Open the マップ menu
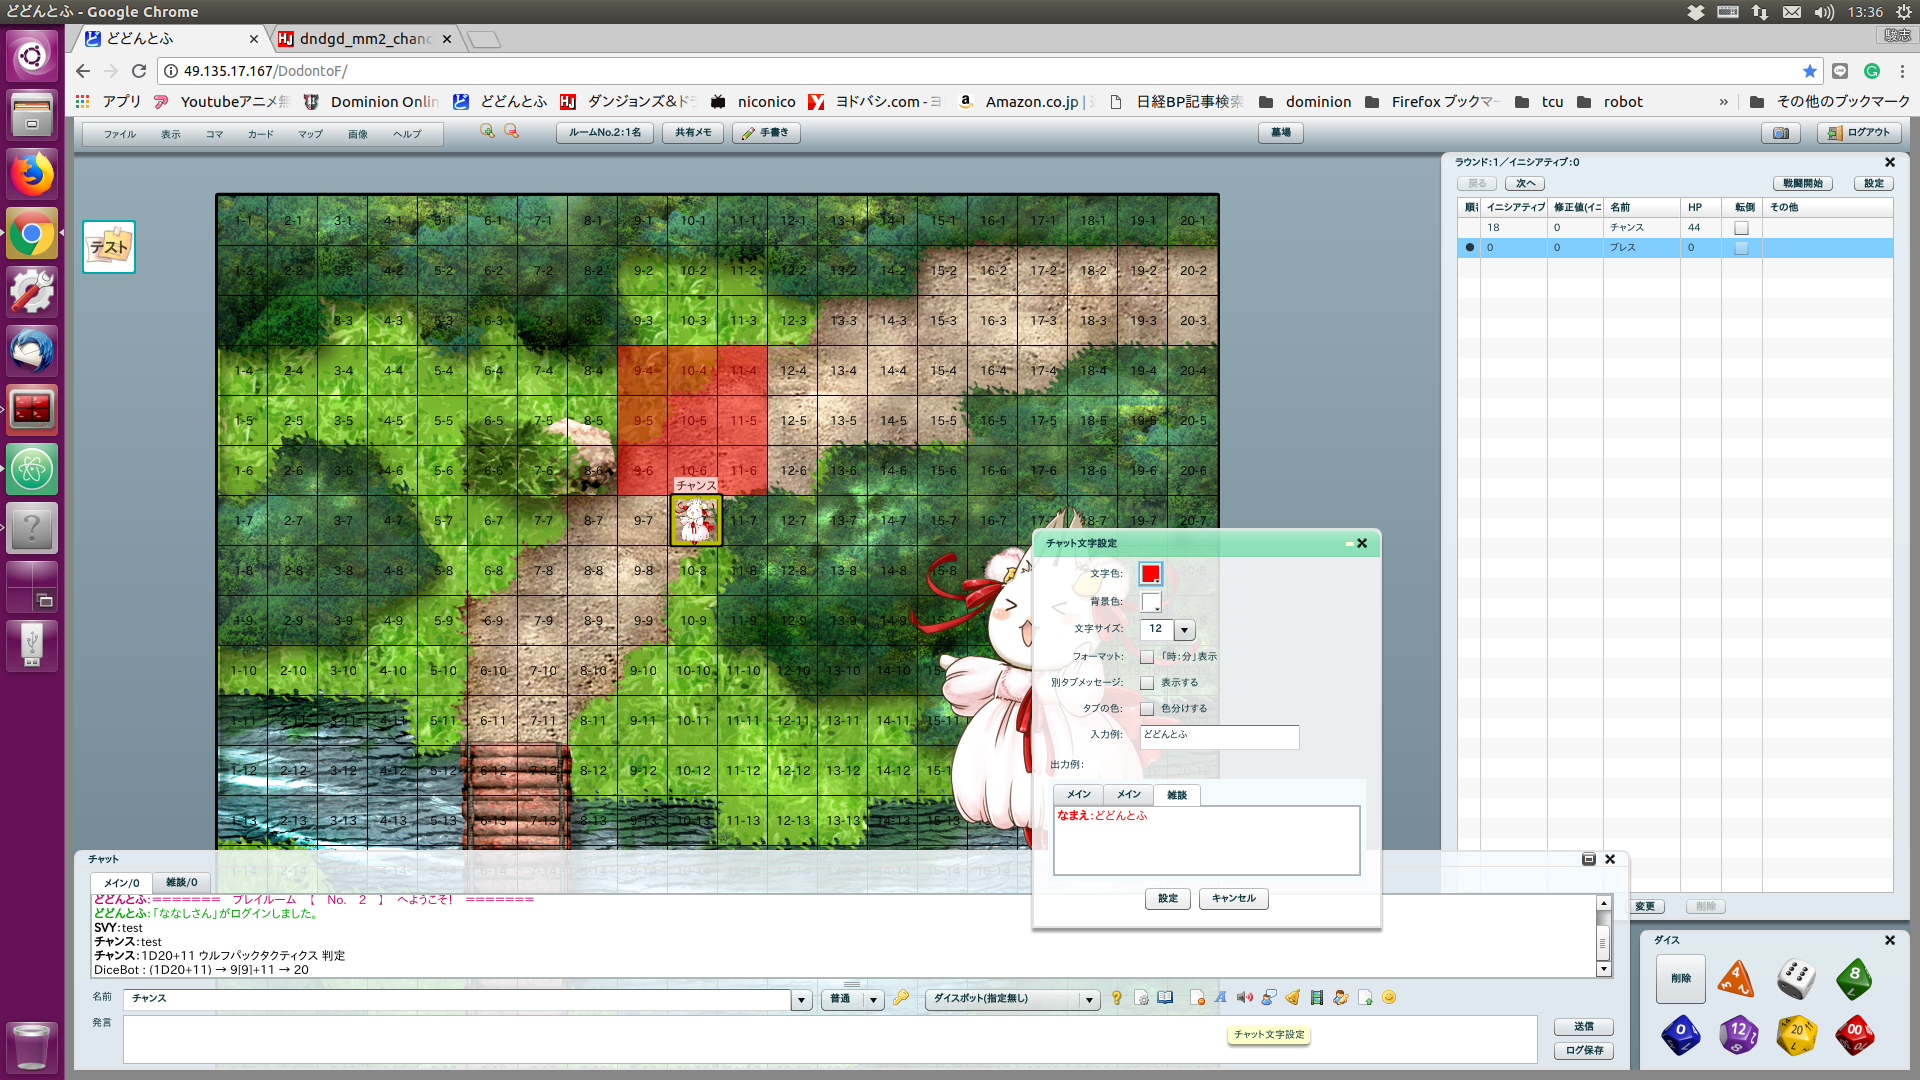1920x1080 pixels. pos(310,134)
